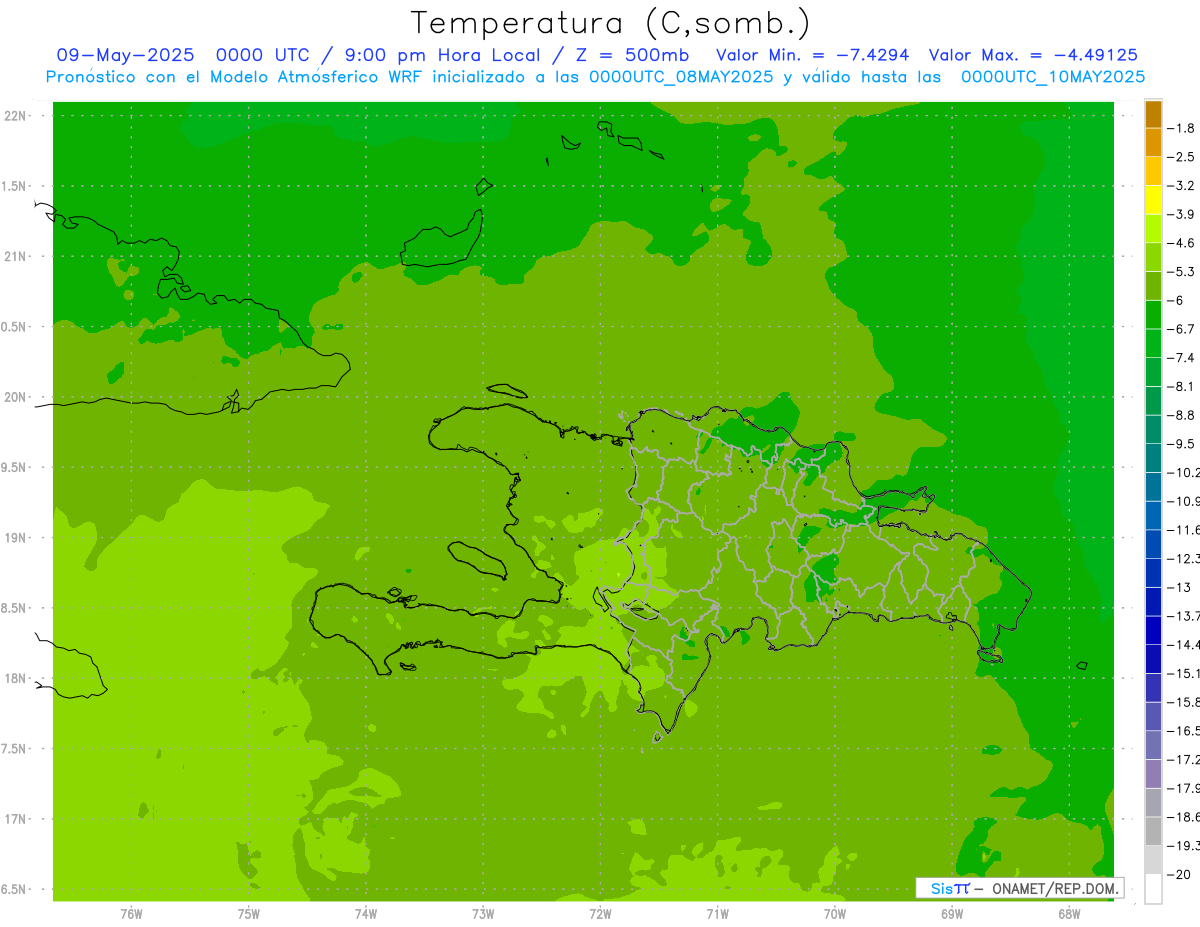Click the 'SisTT - ONAMET/REP.DOM.' credit label
This screenshot has height=927, width=1200.
click(x=1020, y=888)
